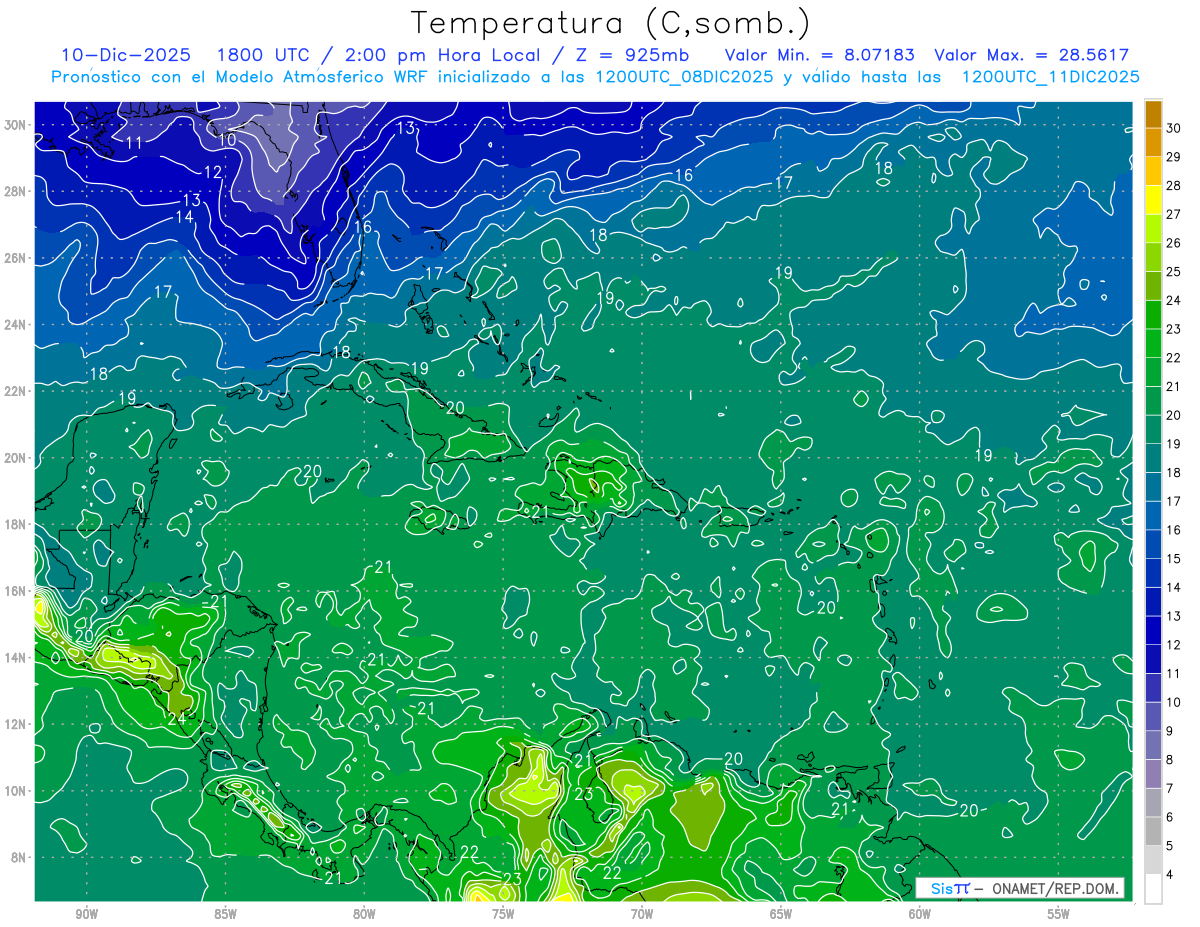Click the "70W" longitude label

click(642, 914)
